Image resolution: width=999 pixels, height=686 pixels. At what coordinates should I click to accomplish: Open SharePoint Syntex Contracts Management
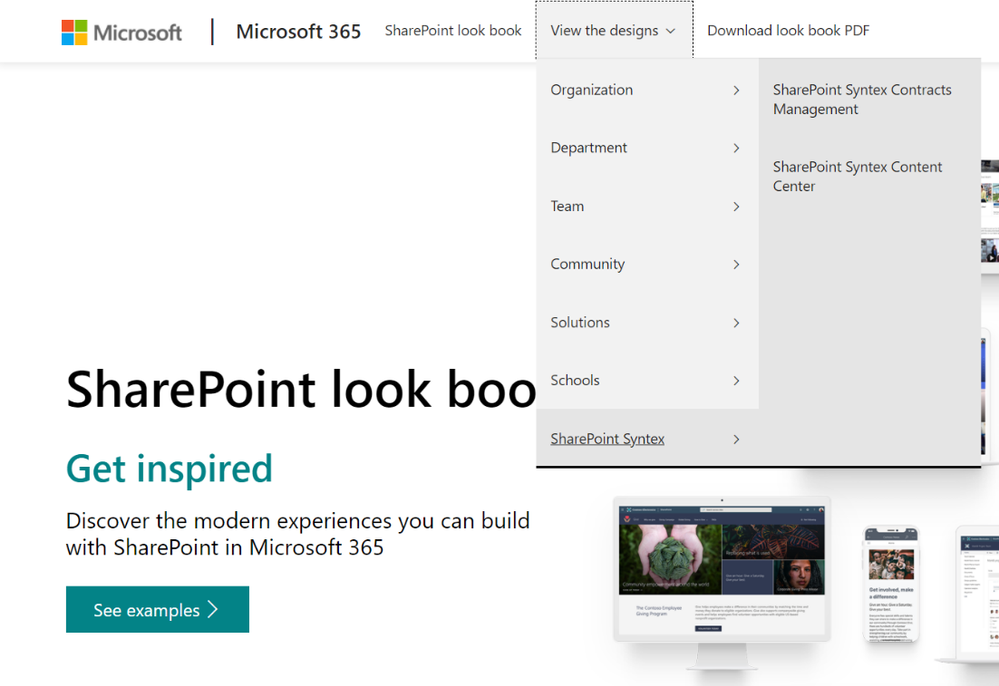tap(862, 99)
